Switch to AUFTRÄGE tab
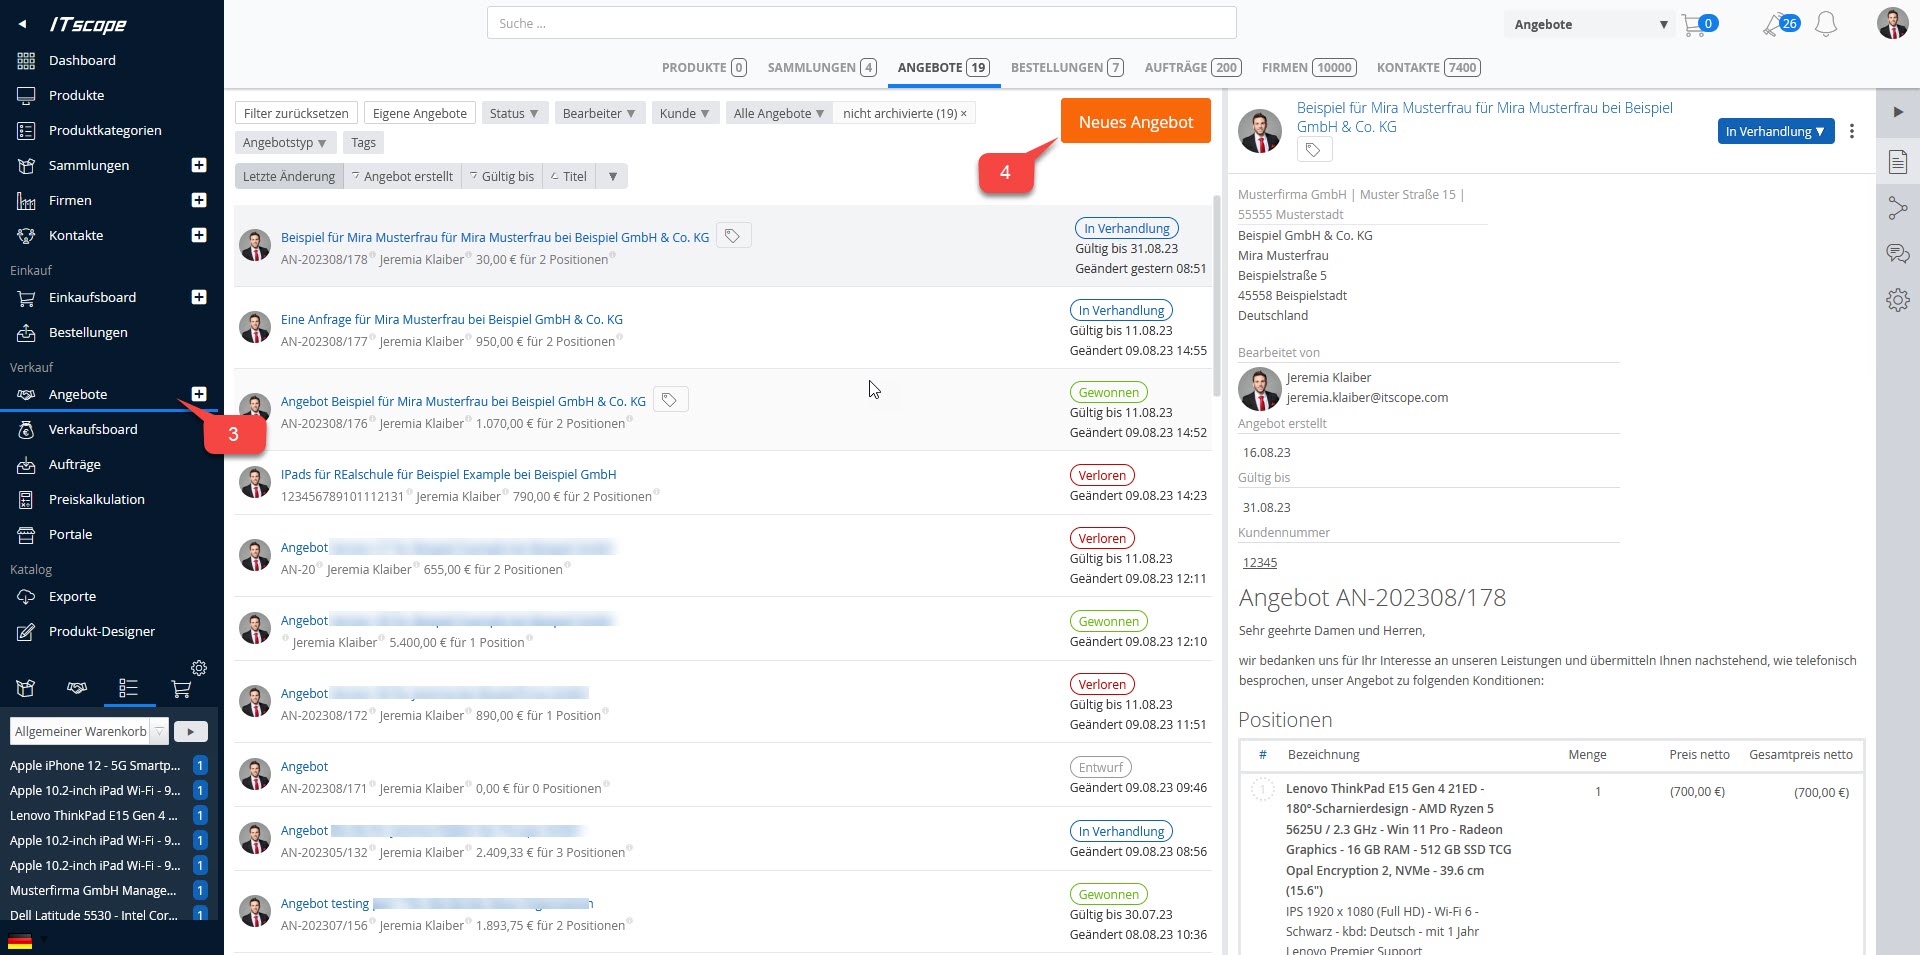This screenshot has height=955, width=1920. point(1192,68)
